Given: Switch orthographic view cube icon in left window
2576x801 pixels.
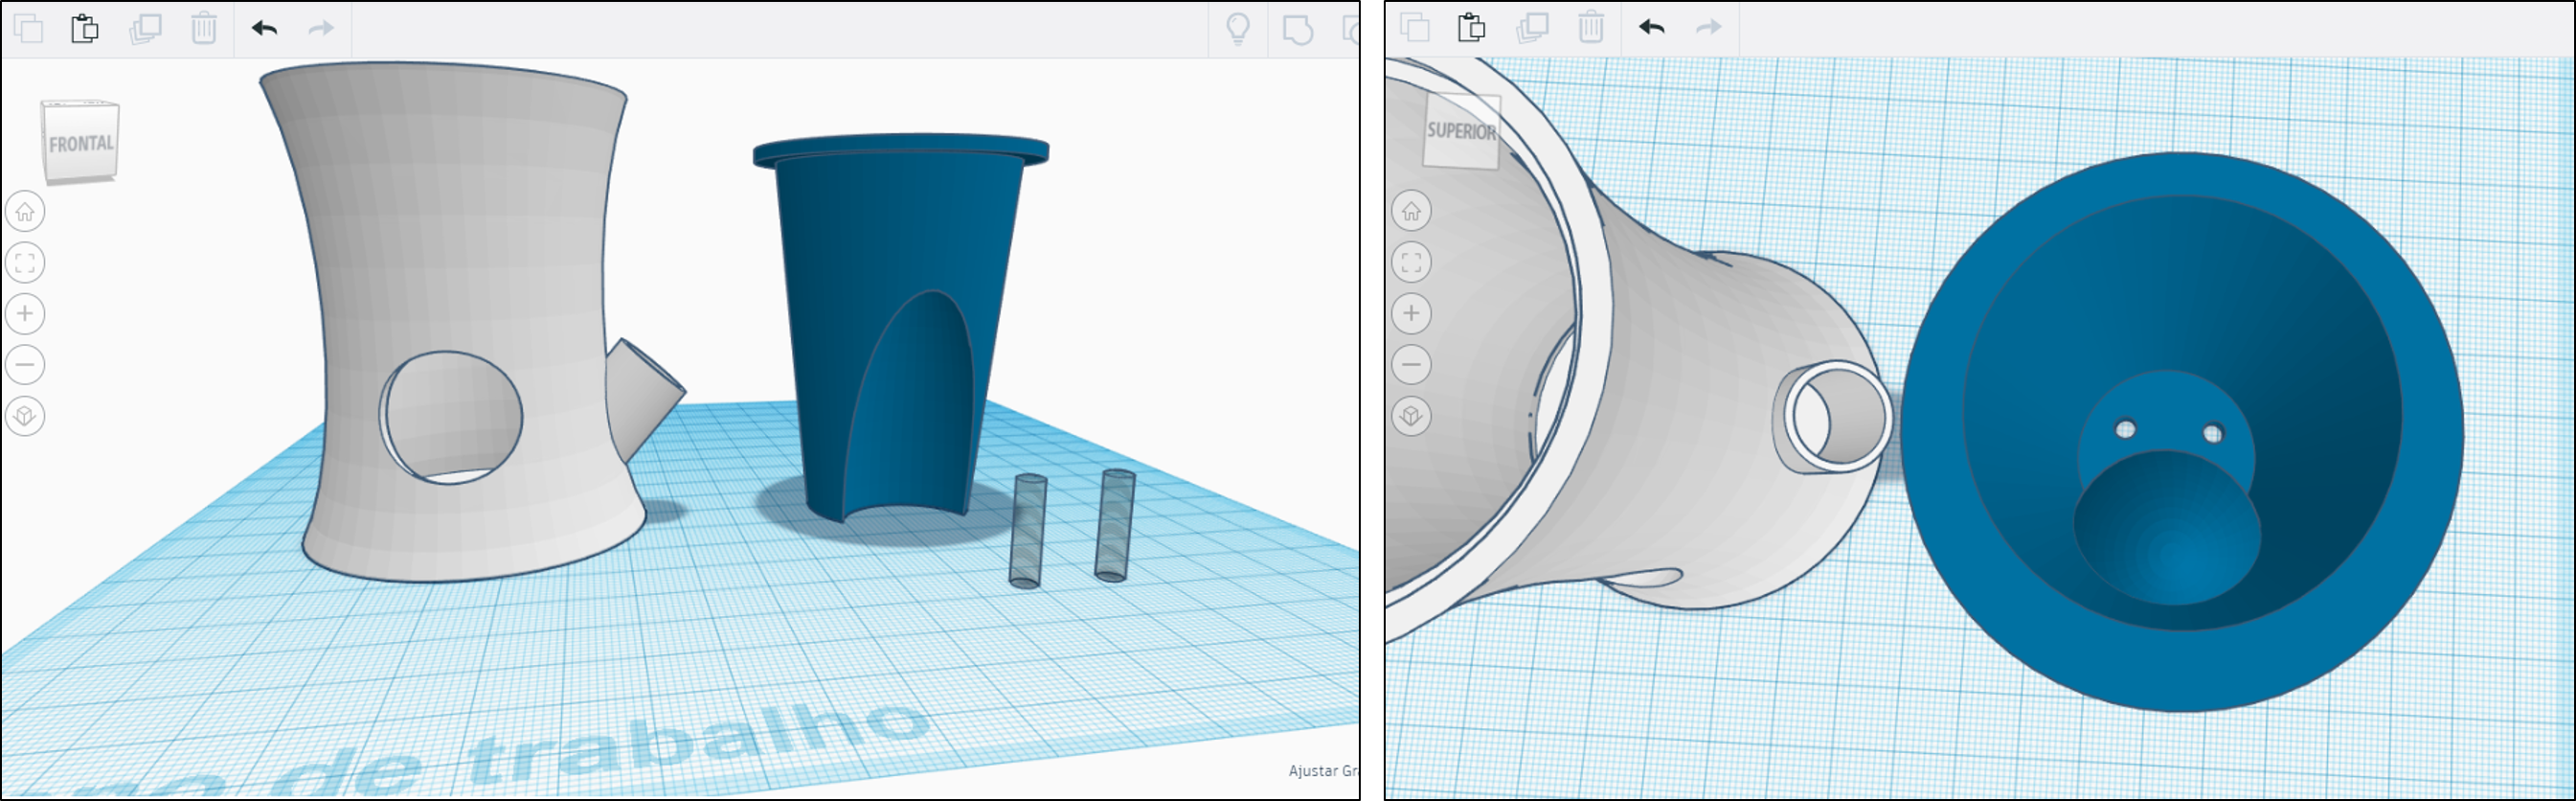Looking at the screenshot, I should coord(25,416).
